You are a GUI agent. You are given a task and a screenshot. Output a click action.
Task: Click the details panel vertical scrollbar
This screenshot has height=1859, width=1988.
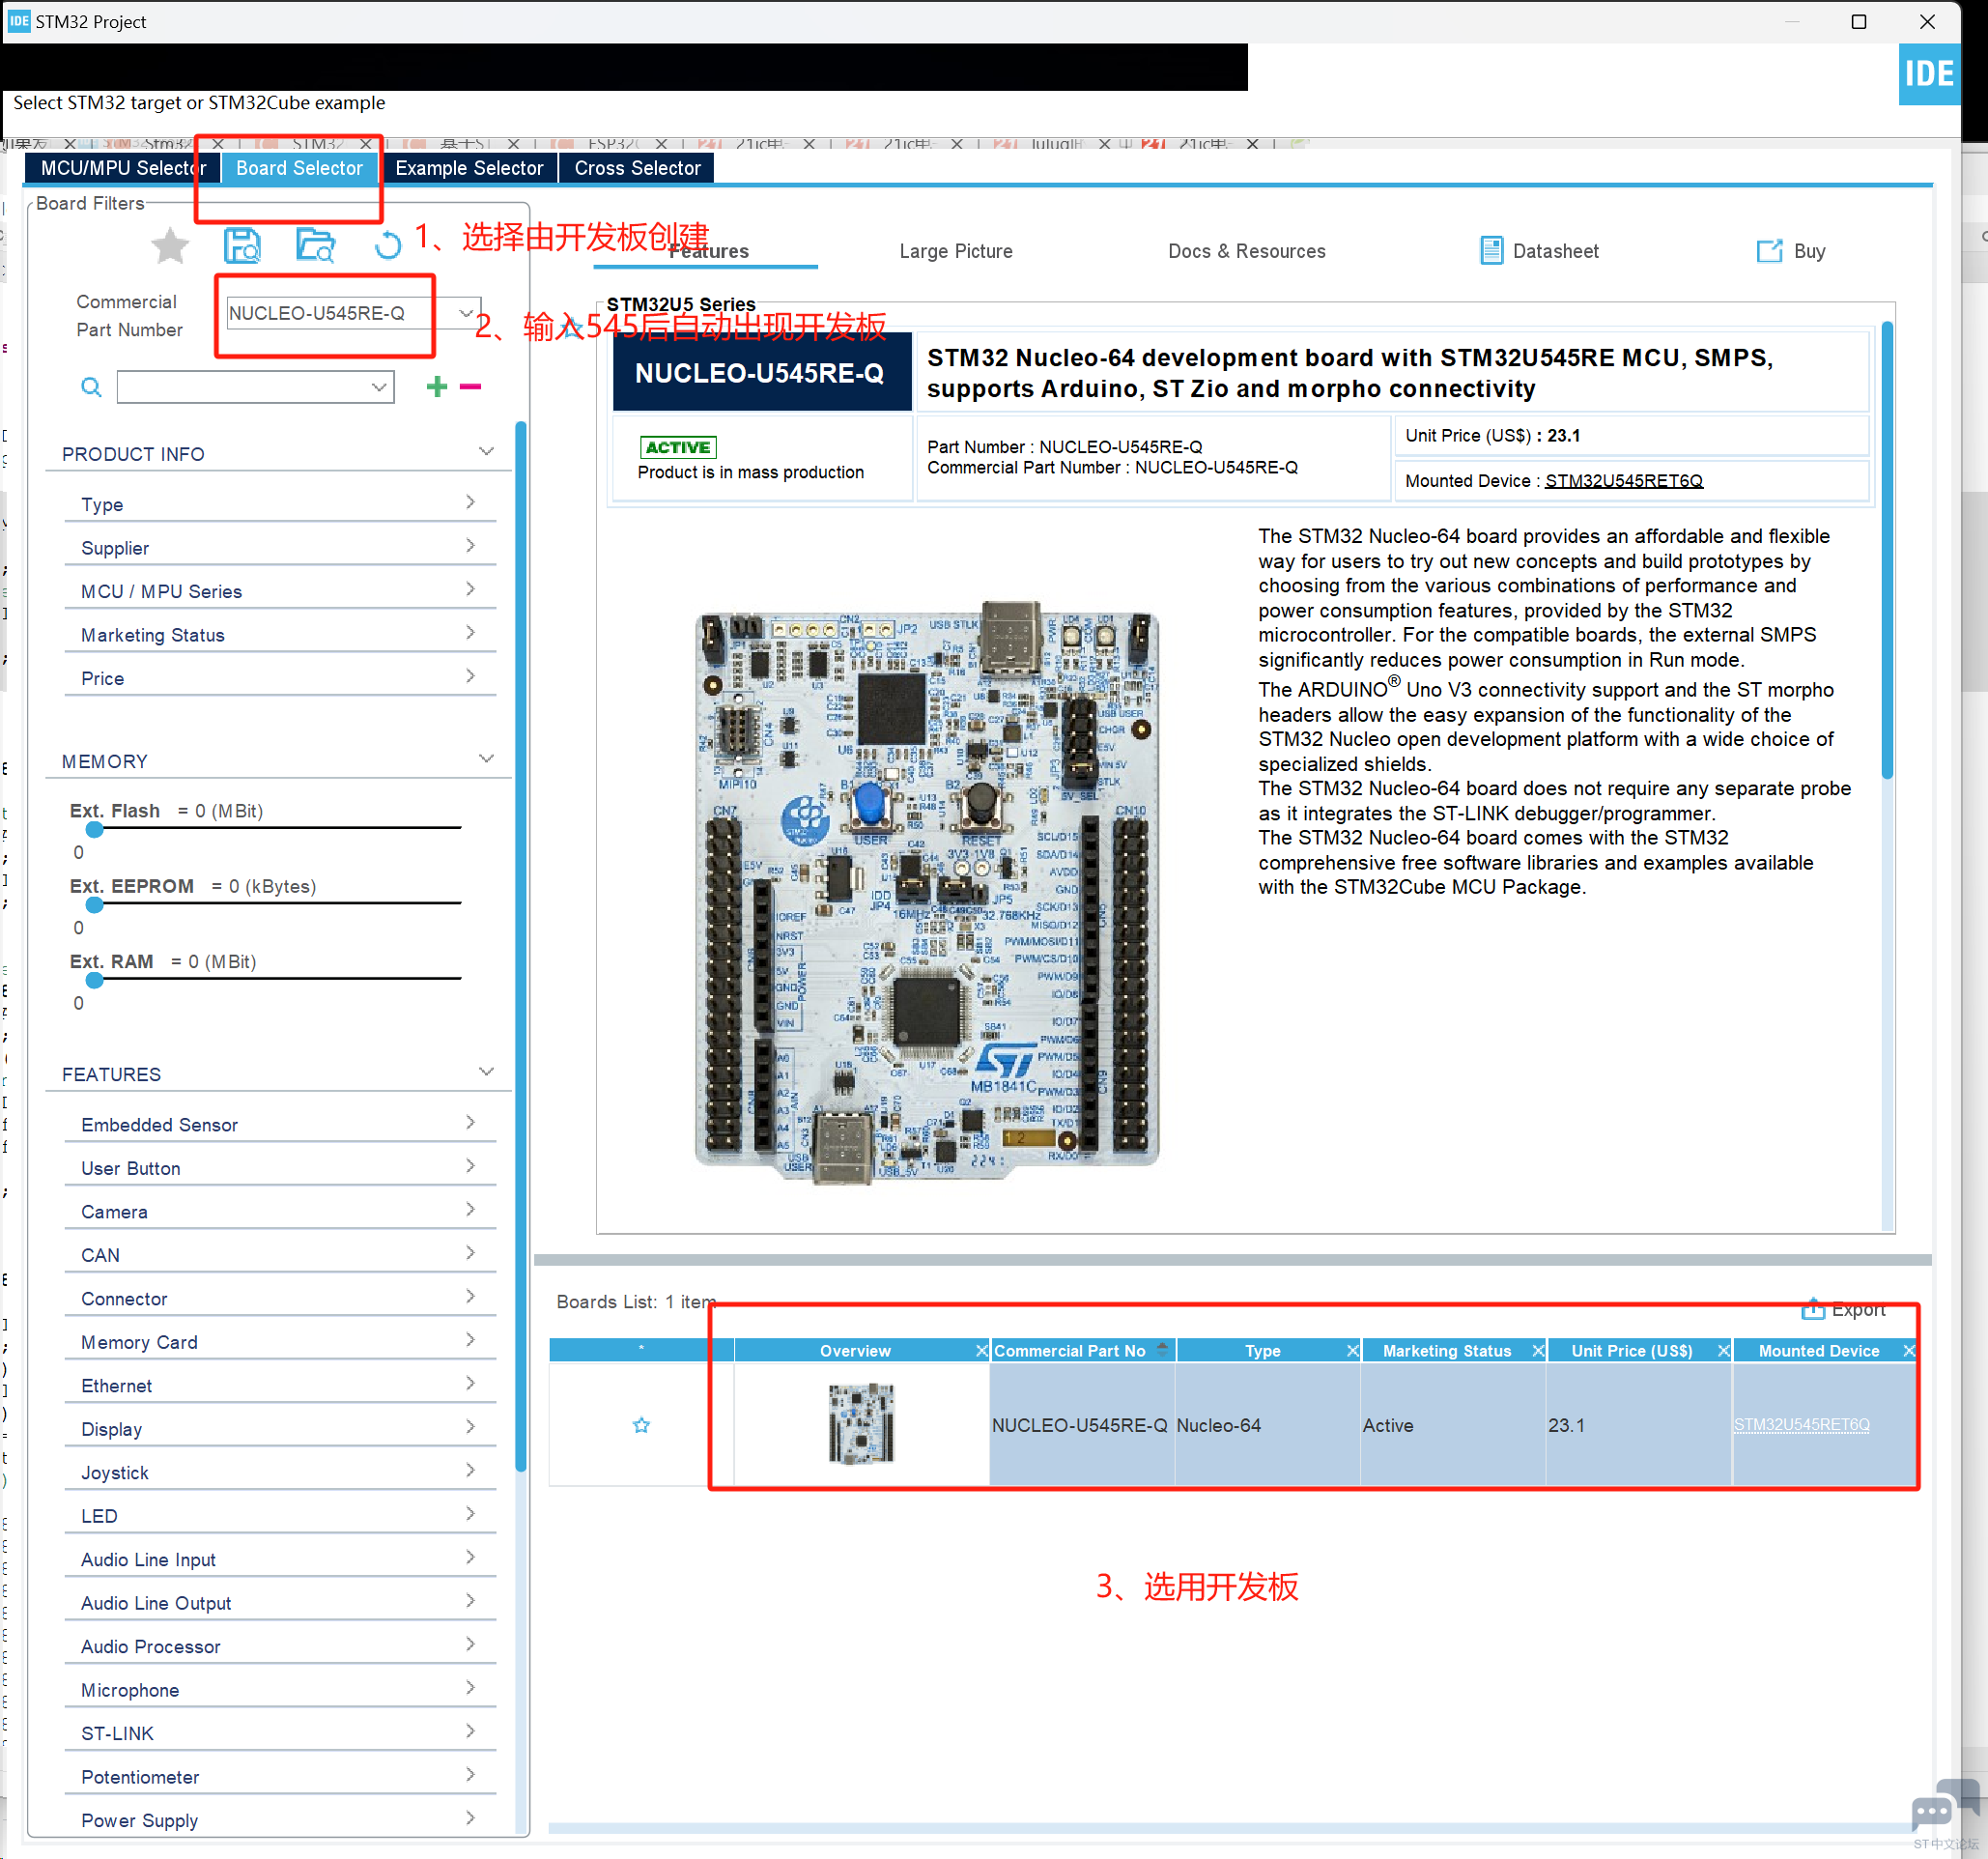[1887, 550]
